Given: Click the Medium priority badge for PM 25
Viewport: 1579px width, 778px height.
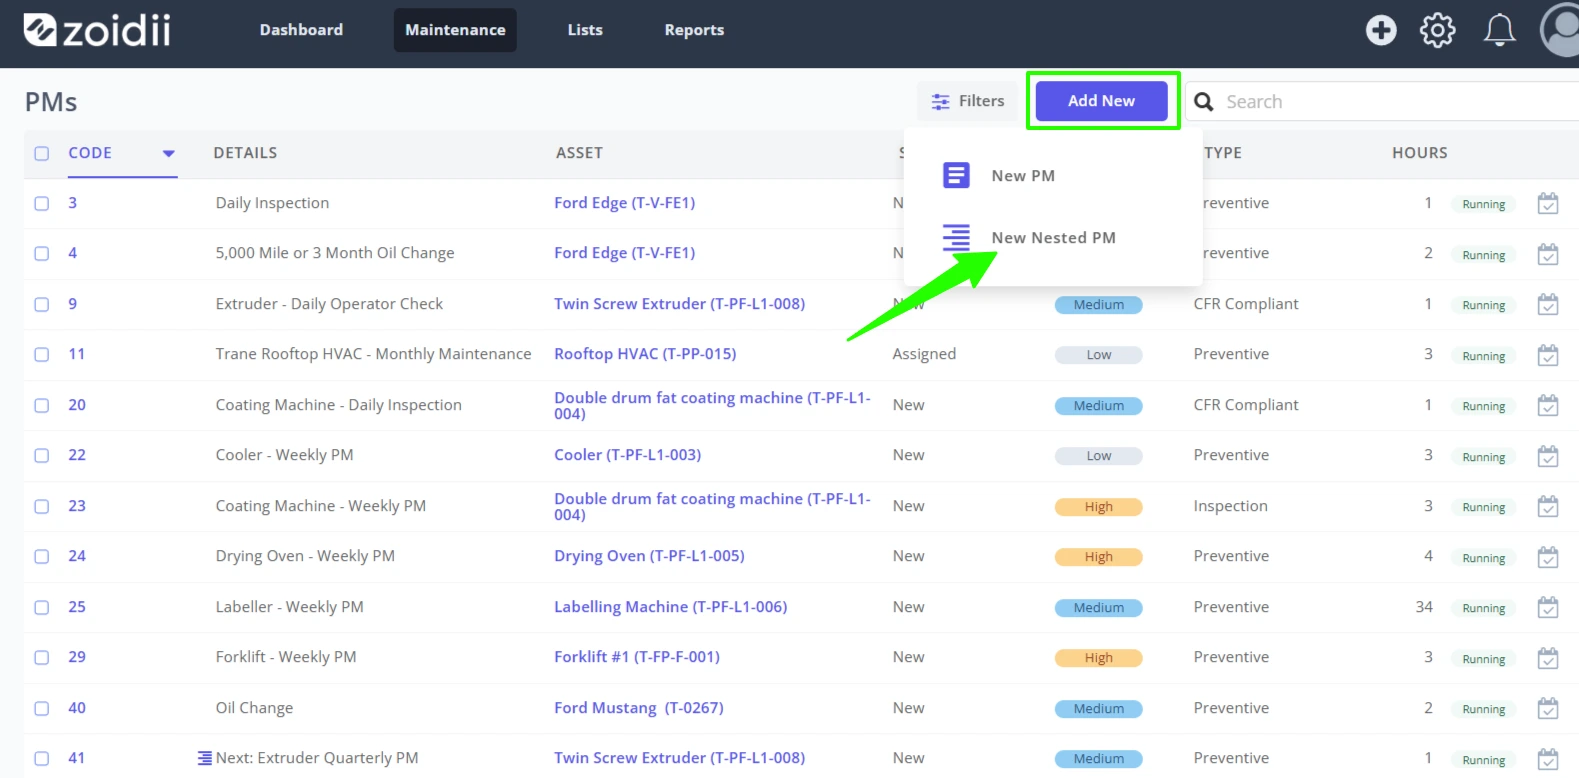Looking at the screenshot, I should point(1098,608).
